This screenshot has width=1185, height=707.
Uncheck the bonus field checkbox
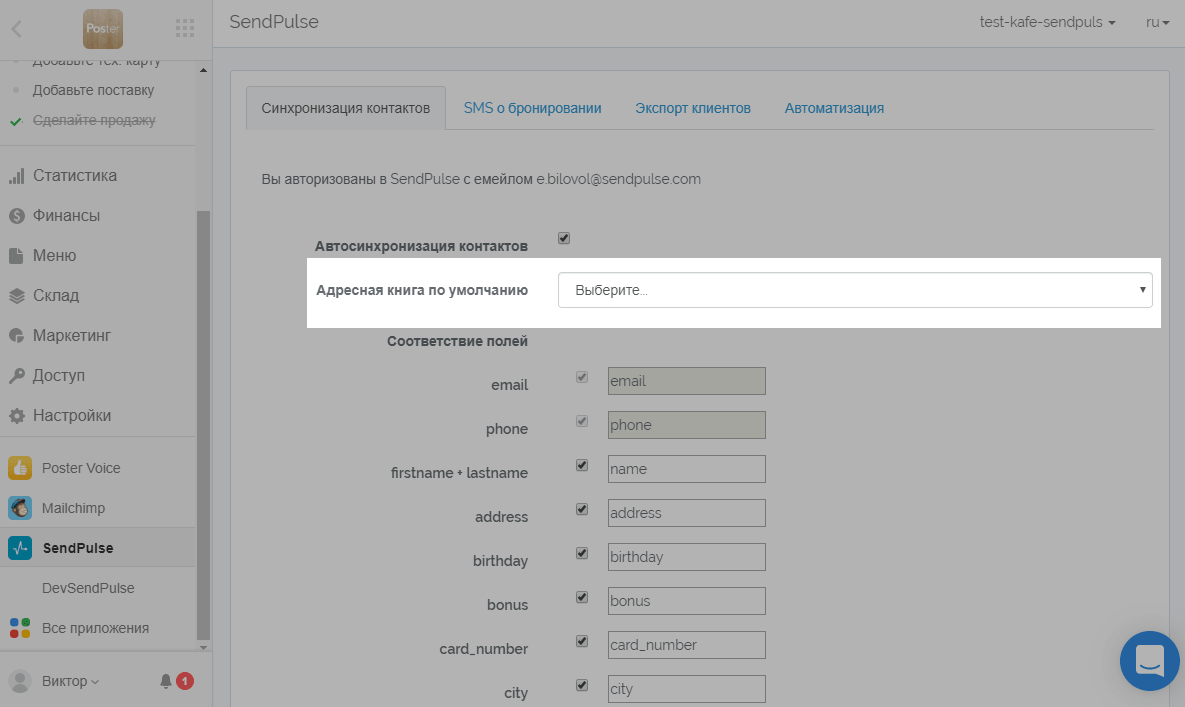(582, 597)
